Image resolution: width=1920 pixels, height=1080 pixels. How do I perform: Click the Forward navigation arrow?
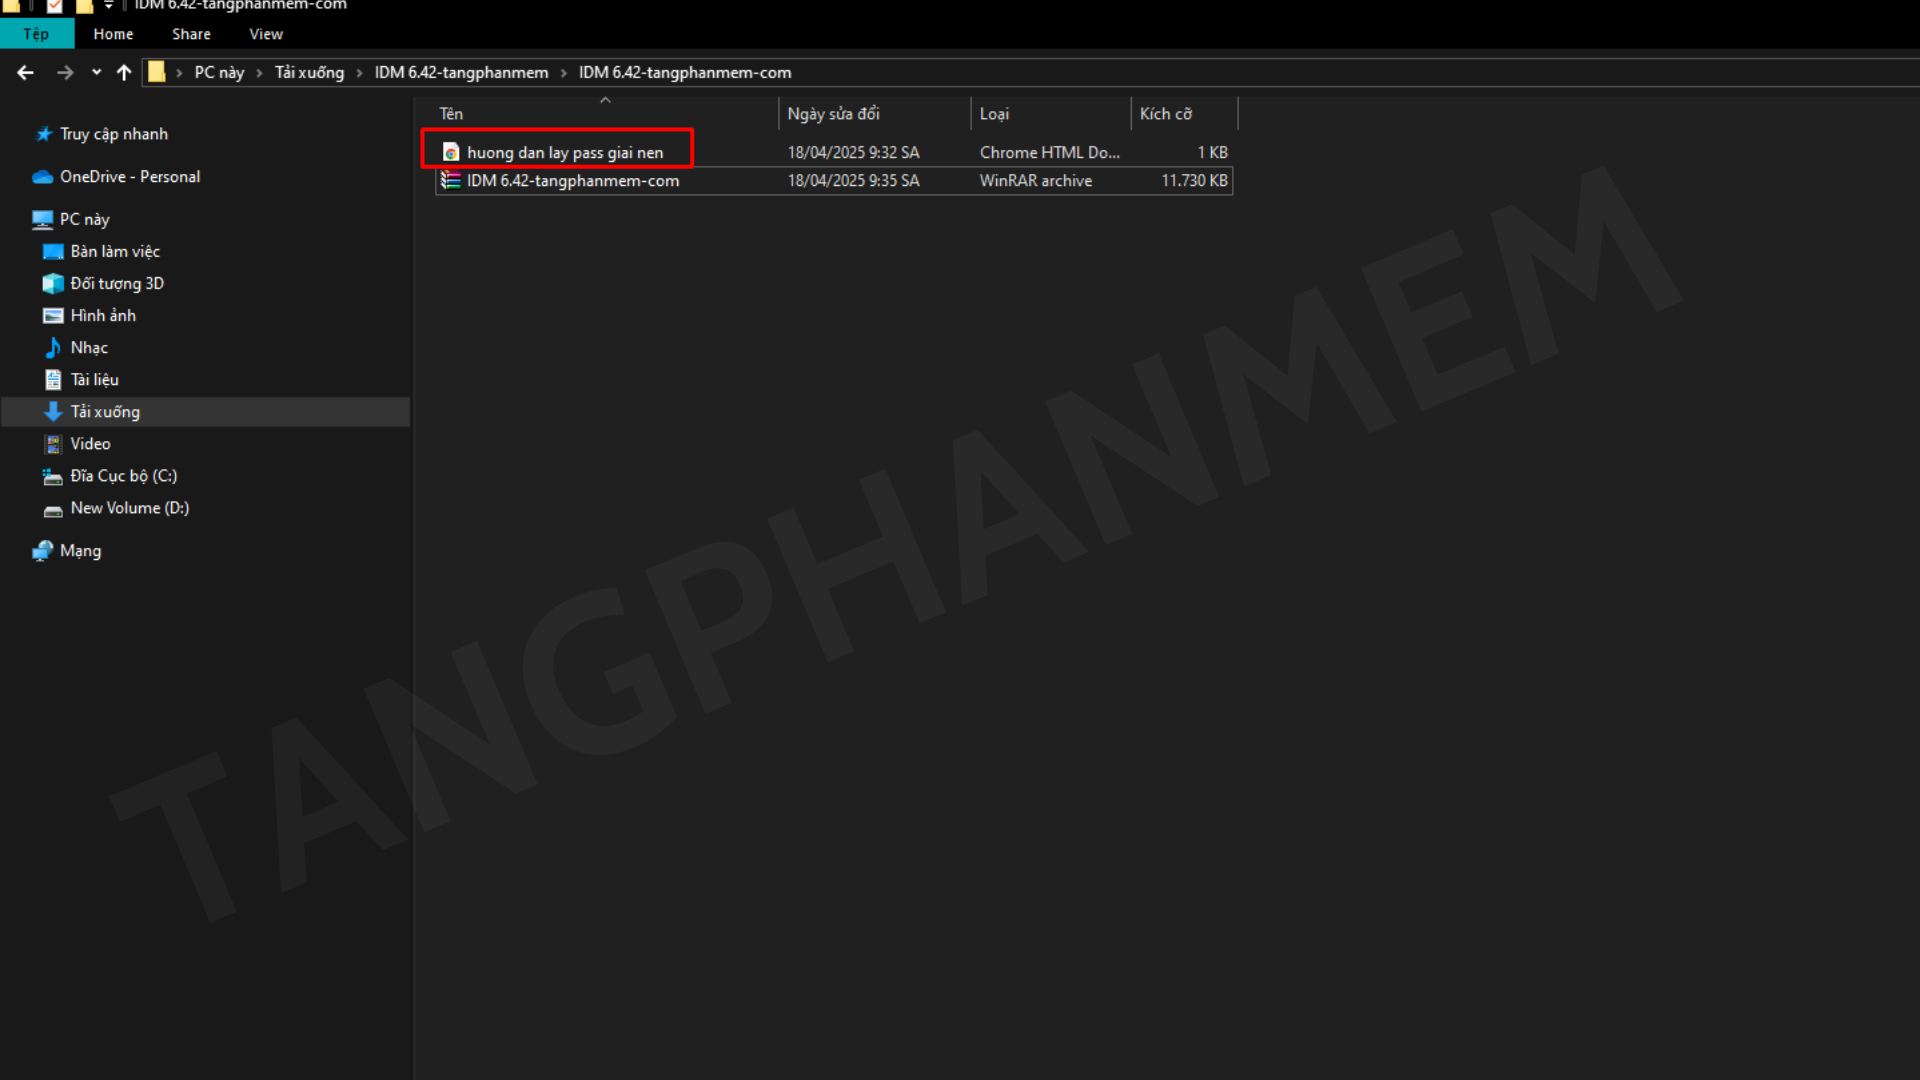[x=65, y=72]
